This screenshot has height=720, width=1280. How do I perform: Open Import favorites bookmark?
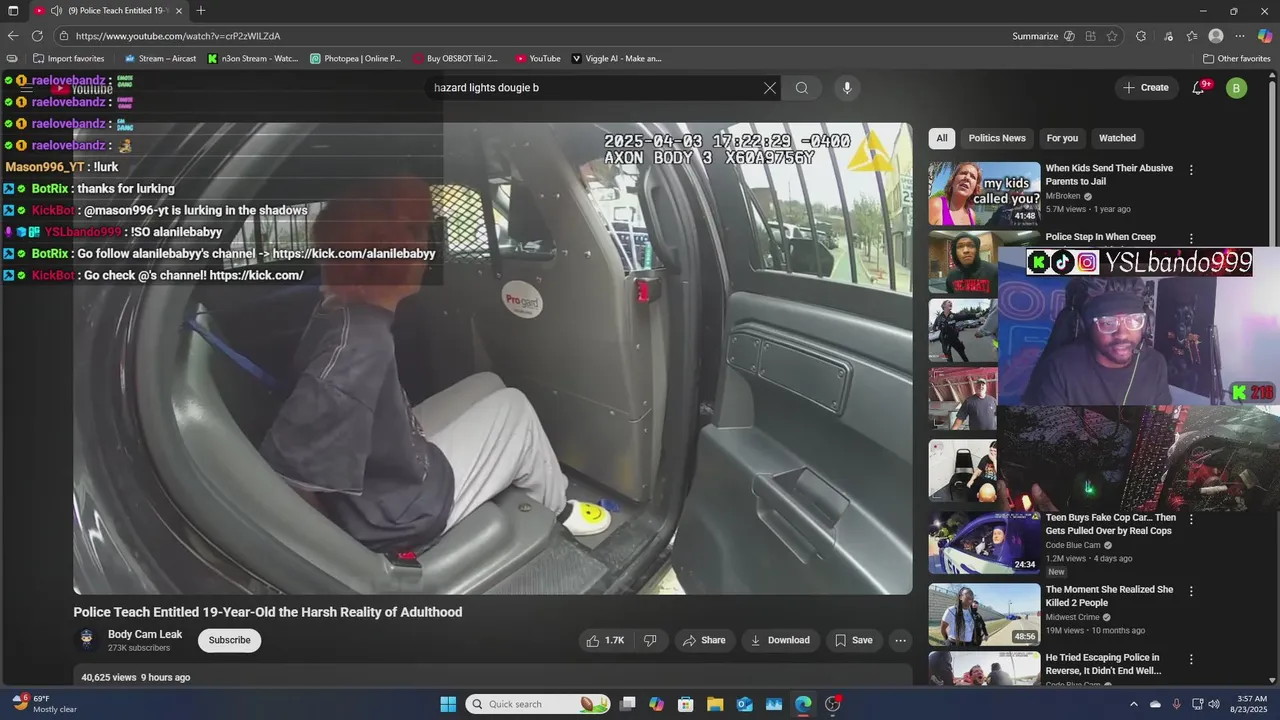point(69,59)
